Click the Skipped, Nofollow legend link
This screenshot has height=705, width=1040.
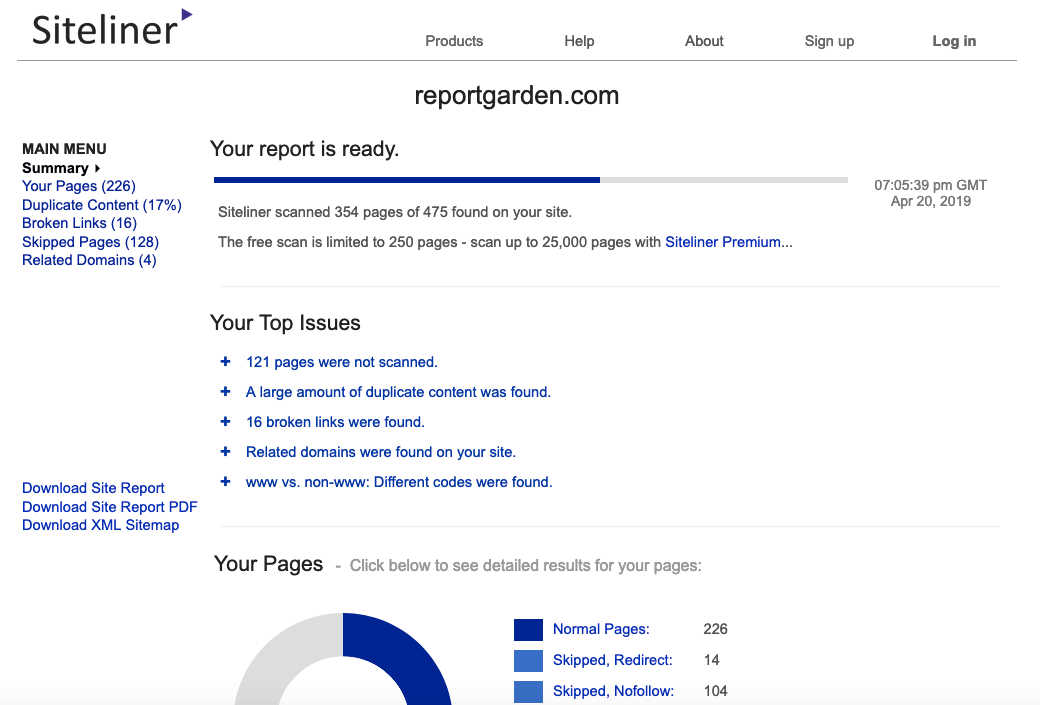tap(614, 691)
